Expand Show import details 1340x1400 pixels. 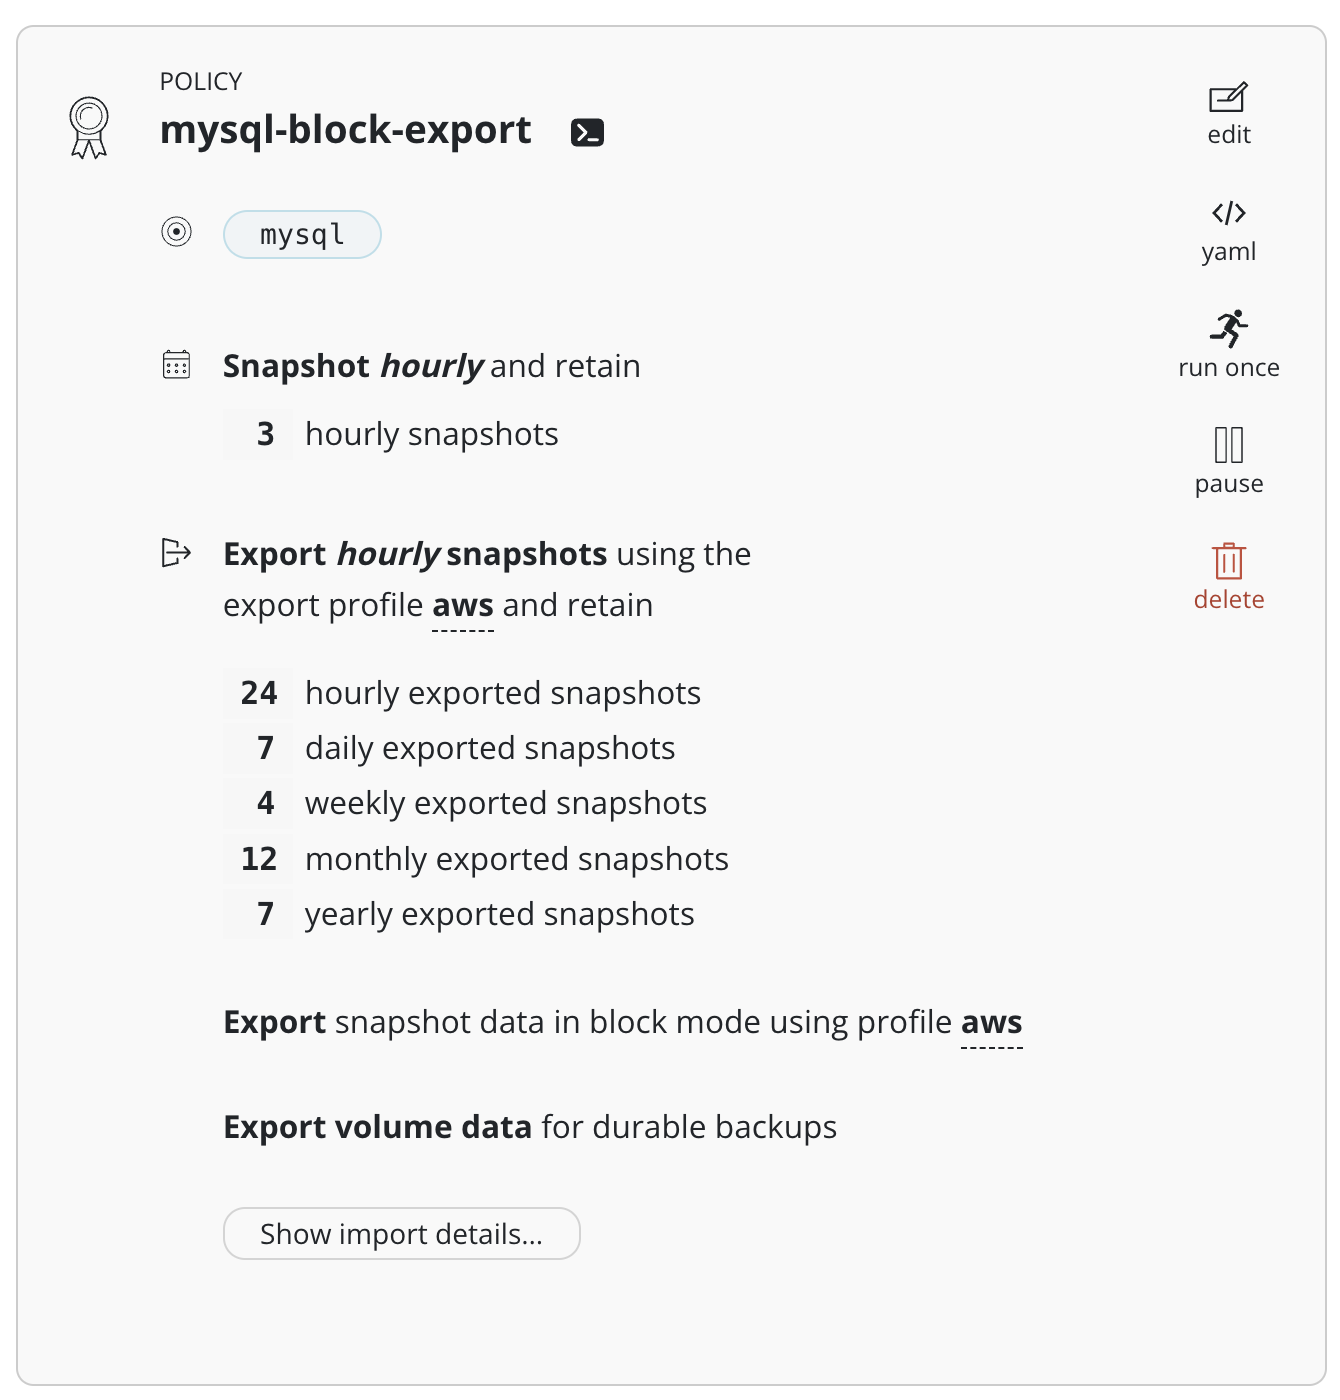[401, 1233]
